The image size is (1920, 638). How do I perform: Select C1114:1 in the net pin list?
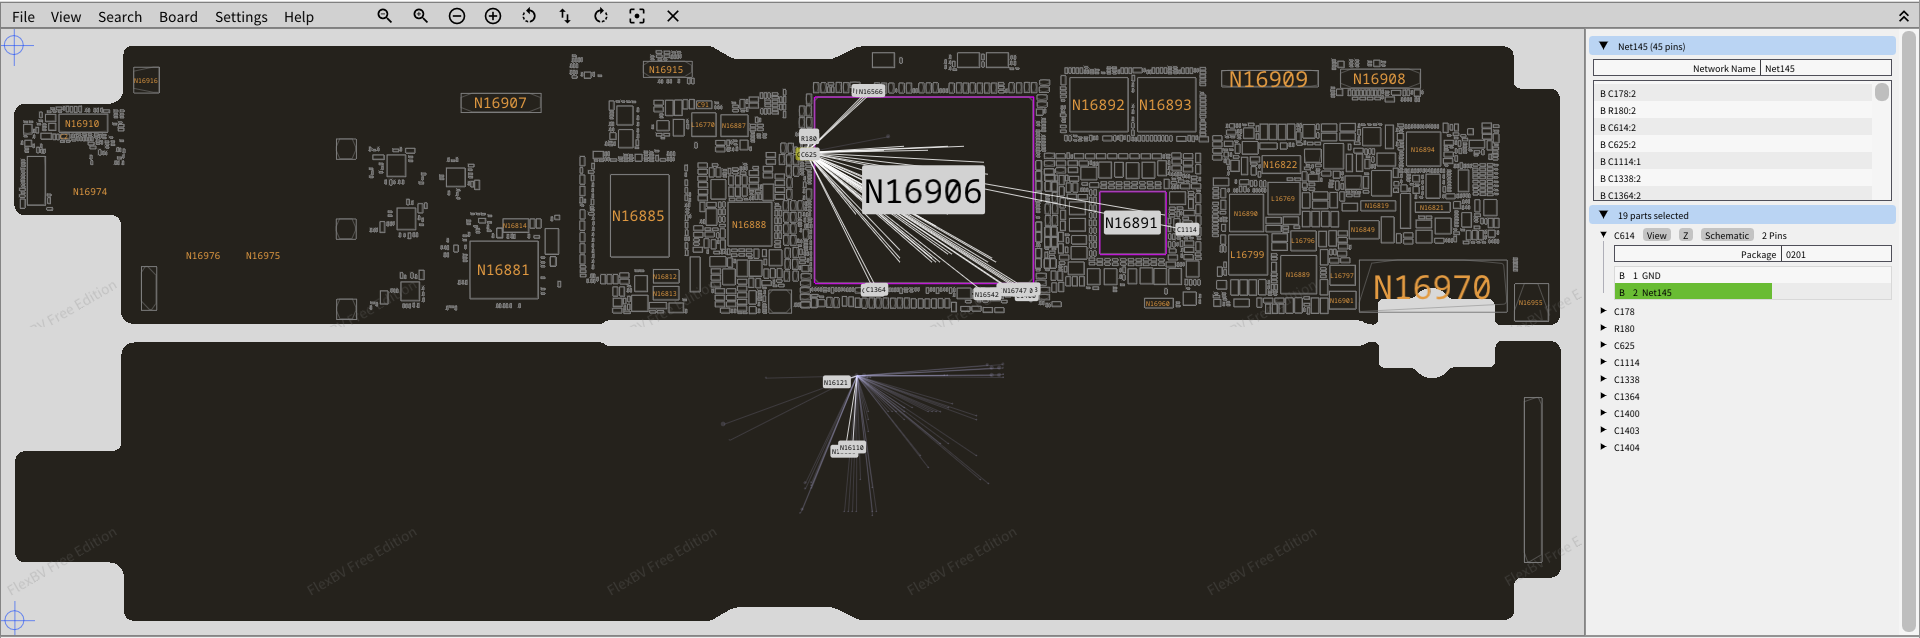click(x=1620, y=162)
